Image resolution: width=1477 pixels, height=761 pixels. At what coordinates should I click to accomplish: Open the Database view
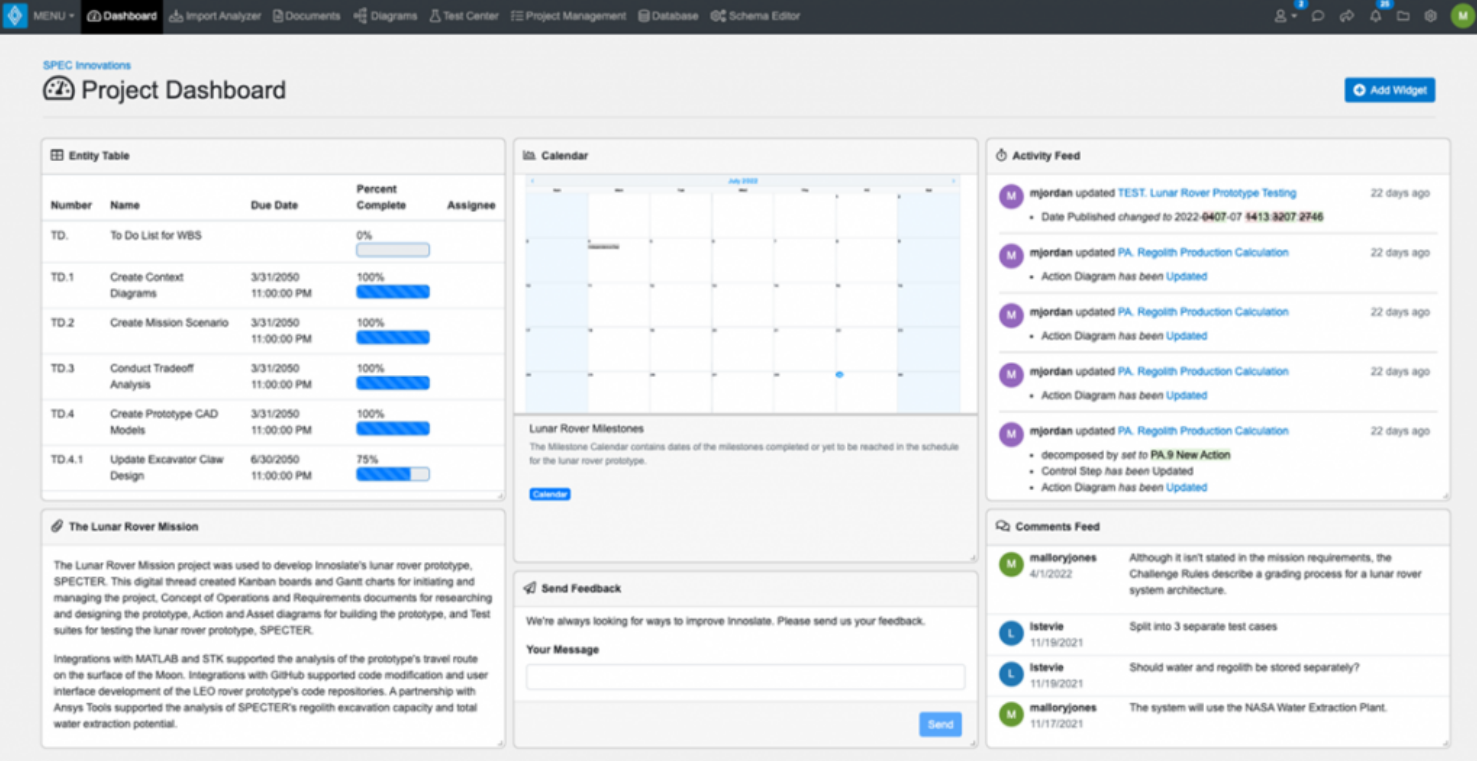668,15
